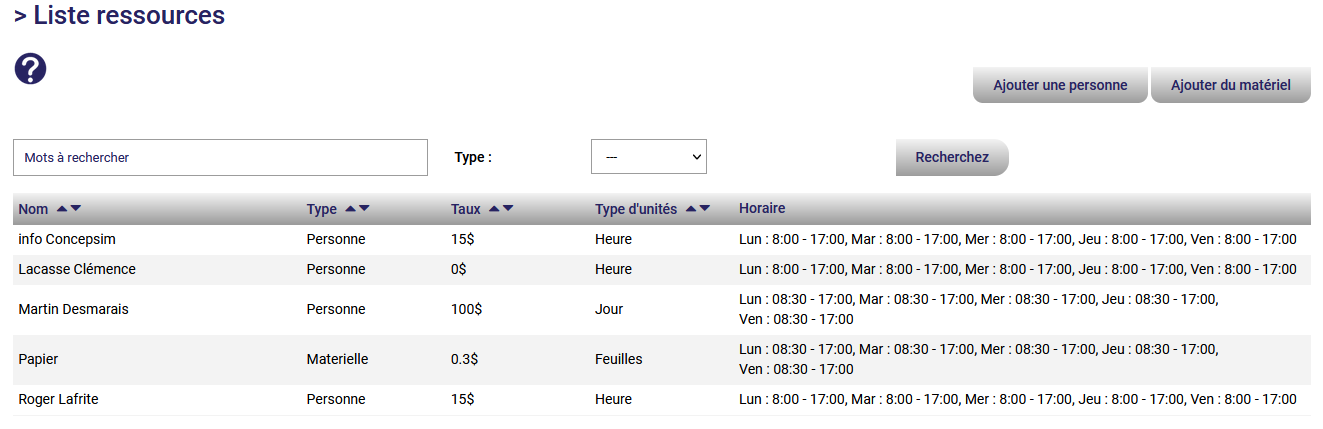Image resolution: width=1323 pixels, height=429 pixels.
Task: Open the help question mark icon
Action: pyautogui.click(x=30, y=69)
